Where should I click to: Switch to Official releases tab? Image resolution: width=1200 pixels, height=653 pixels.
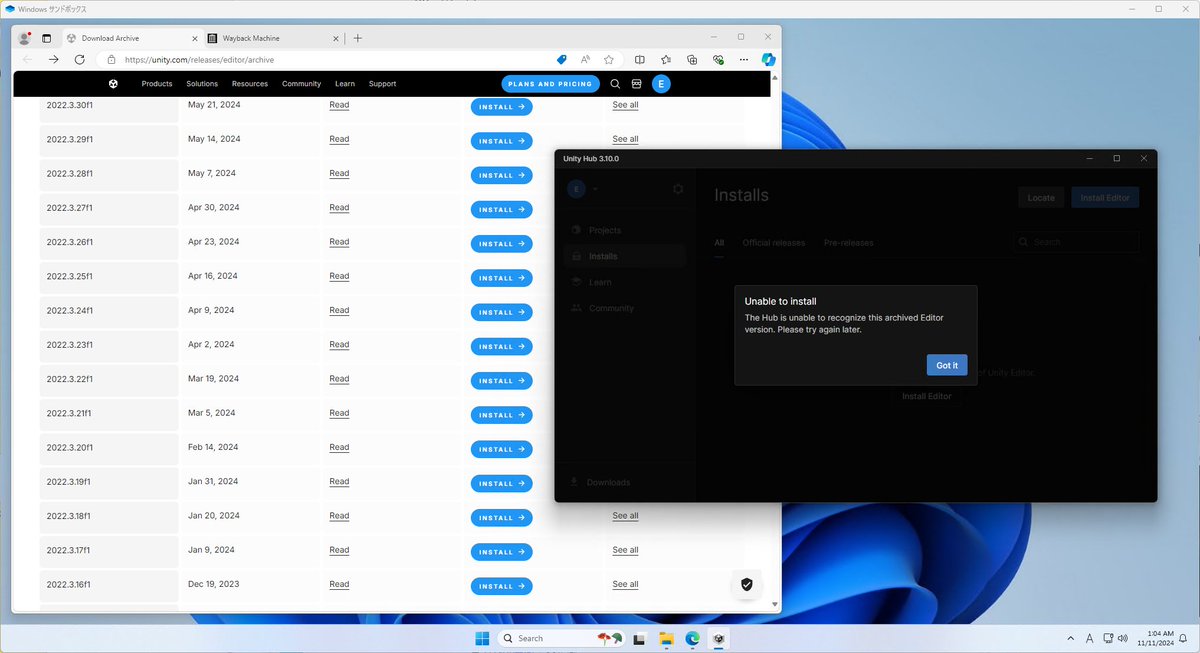[773, 243]
